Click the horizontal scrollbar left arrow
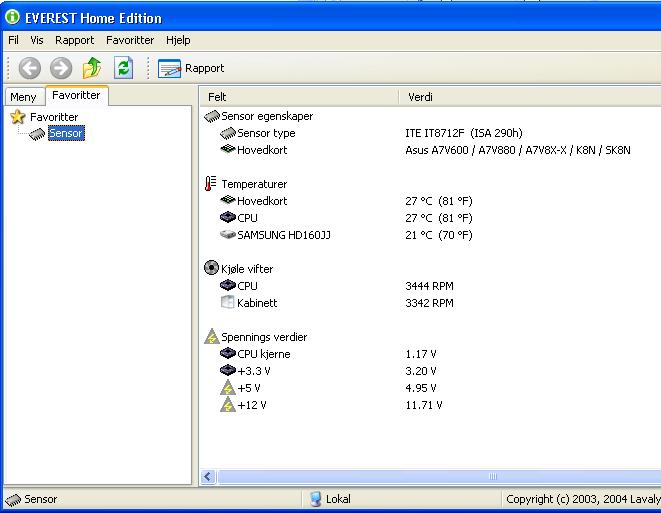 [208, 476]
